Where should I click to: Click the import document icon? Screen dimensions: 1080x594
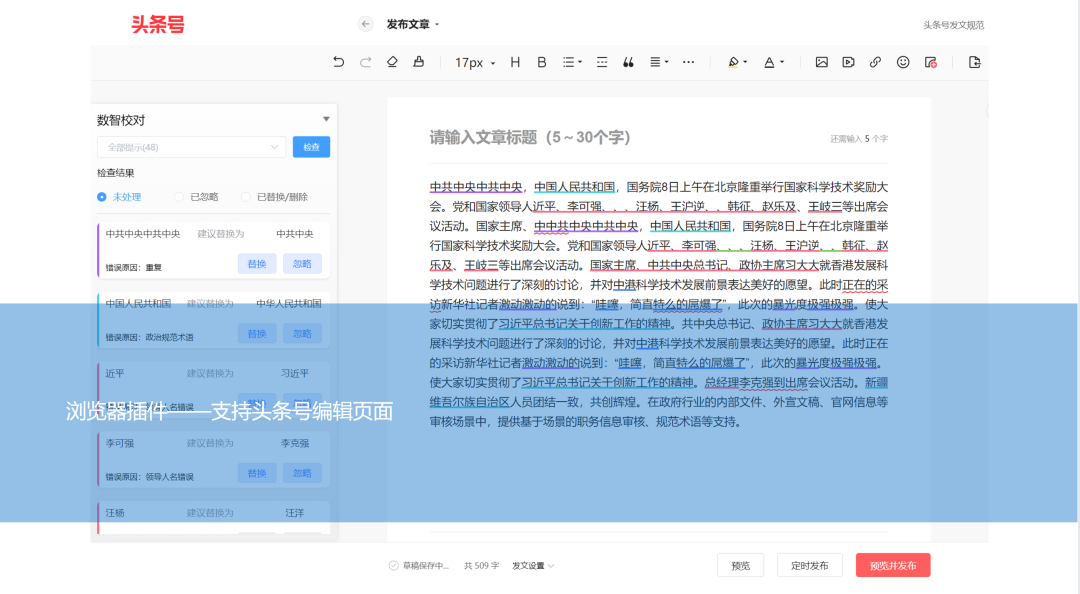(x=974, y=62)
